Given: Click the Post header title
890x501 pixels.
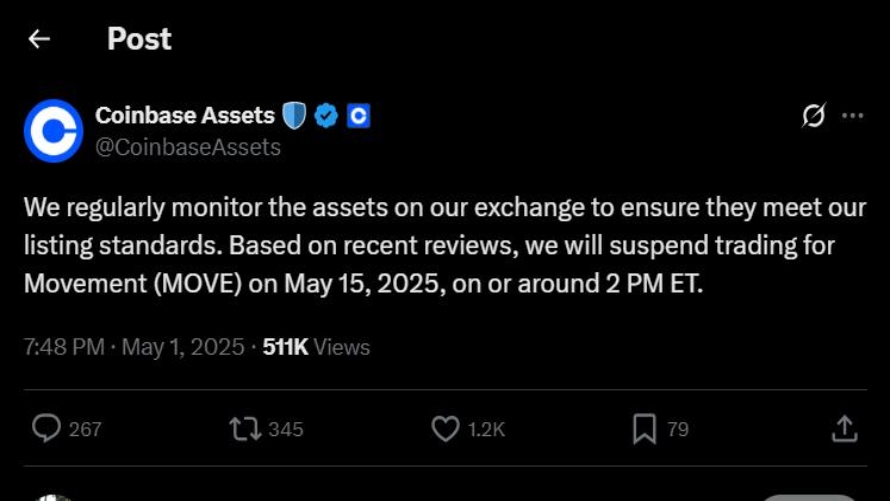Looking at the screenshot, I should pyautogui.click(x=139, y=39).
